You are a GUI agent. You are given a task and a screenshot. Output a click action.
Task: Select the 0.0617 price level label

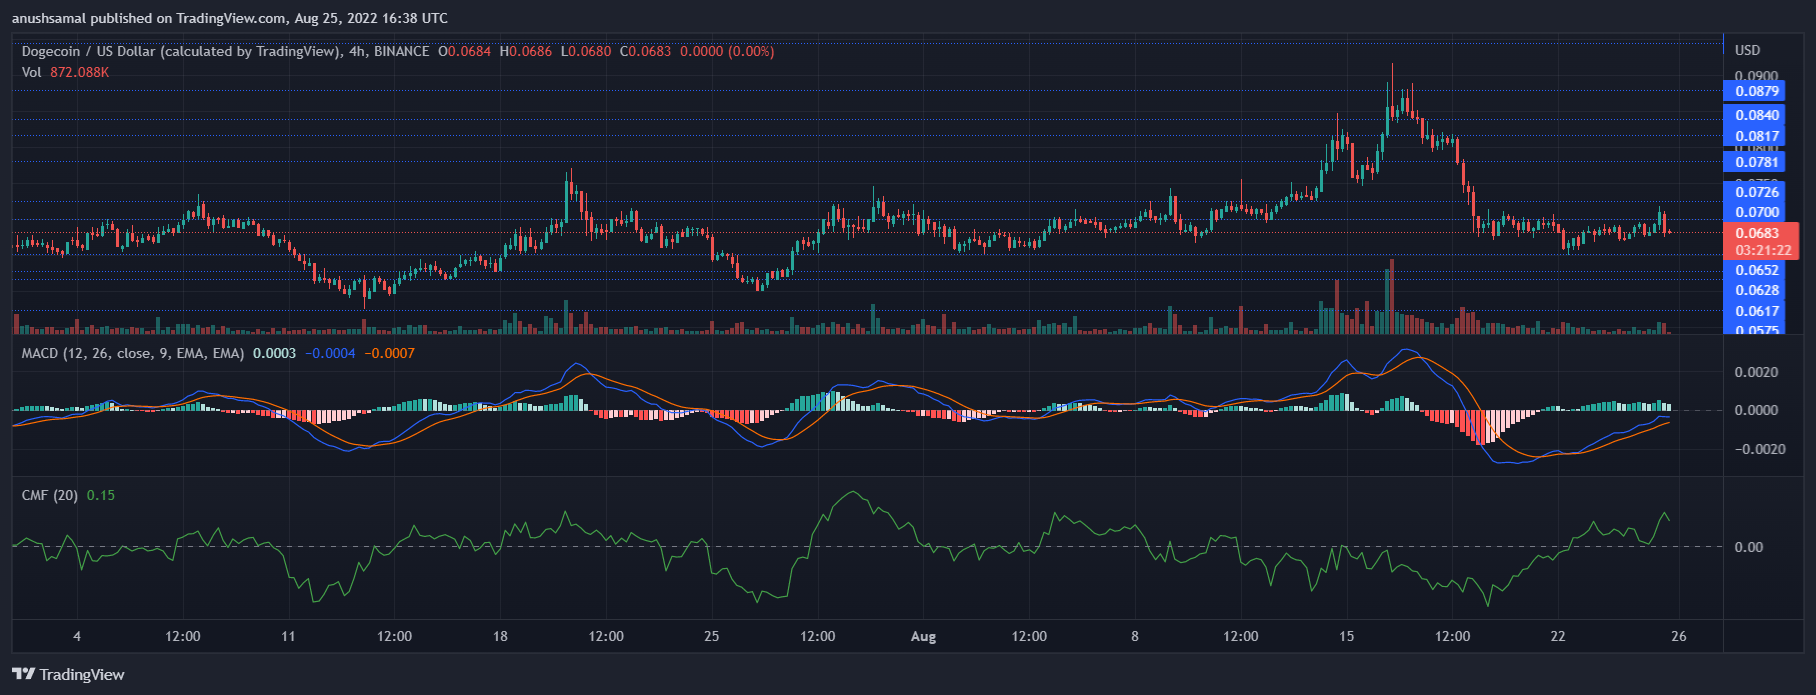point(1755,312)
